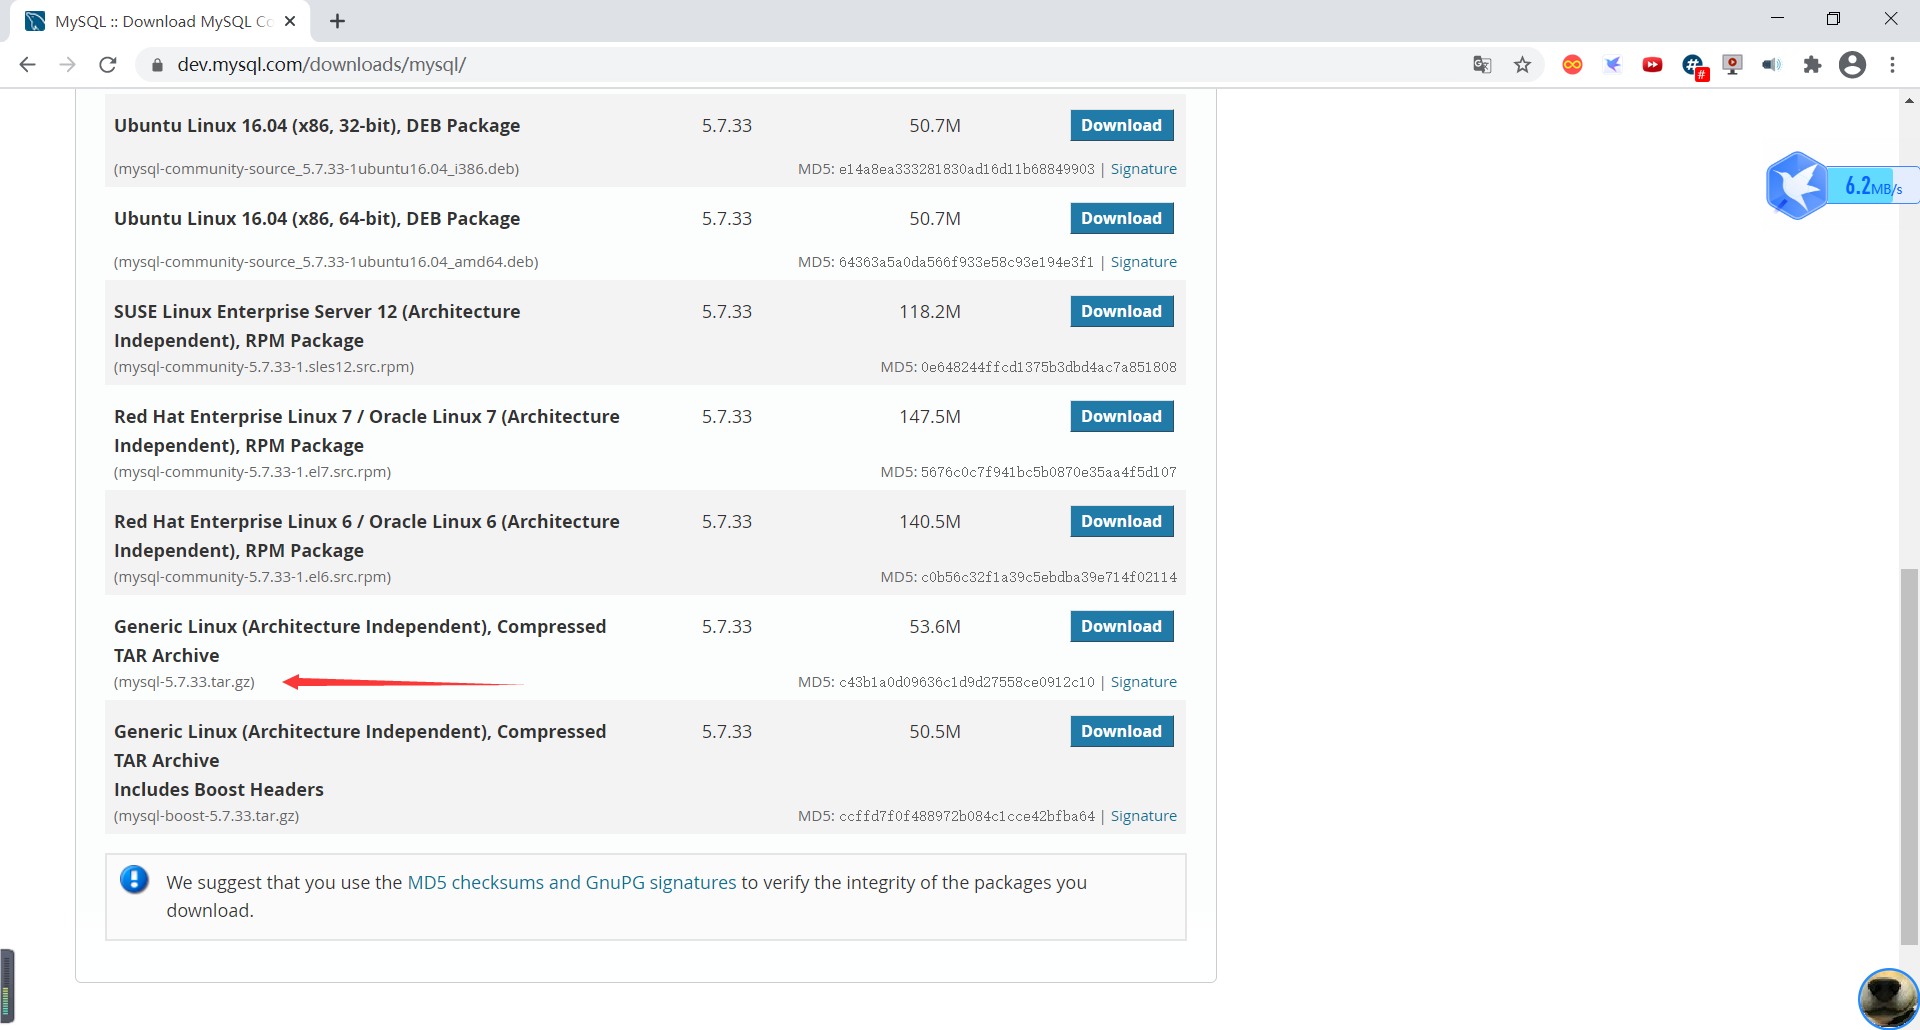Click the floating blue bird download widget
The image size is (1920, 1030).
[x=1796, y=185]
